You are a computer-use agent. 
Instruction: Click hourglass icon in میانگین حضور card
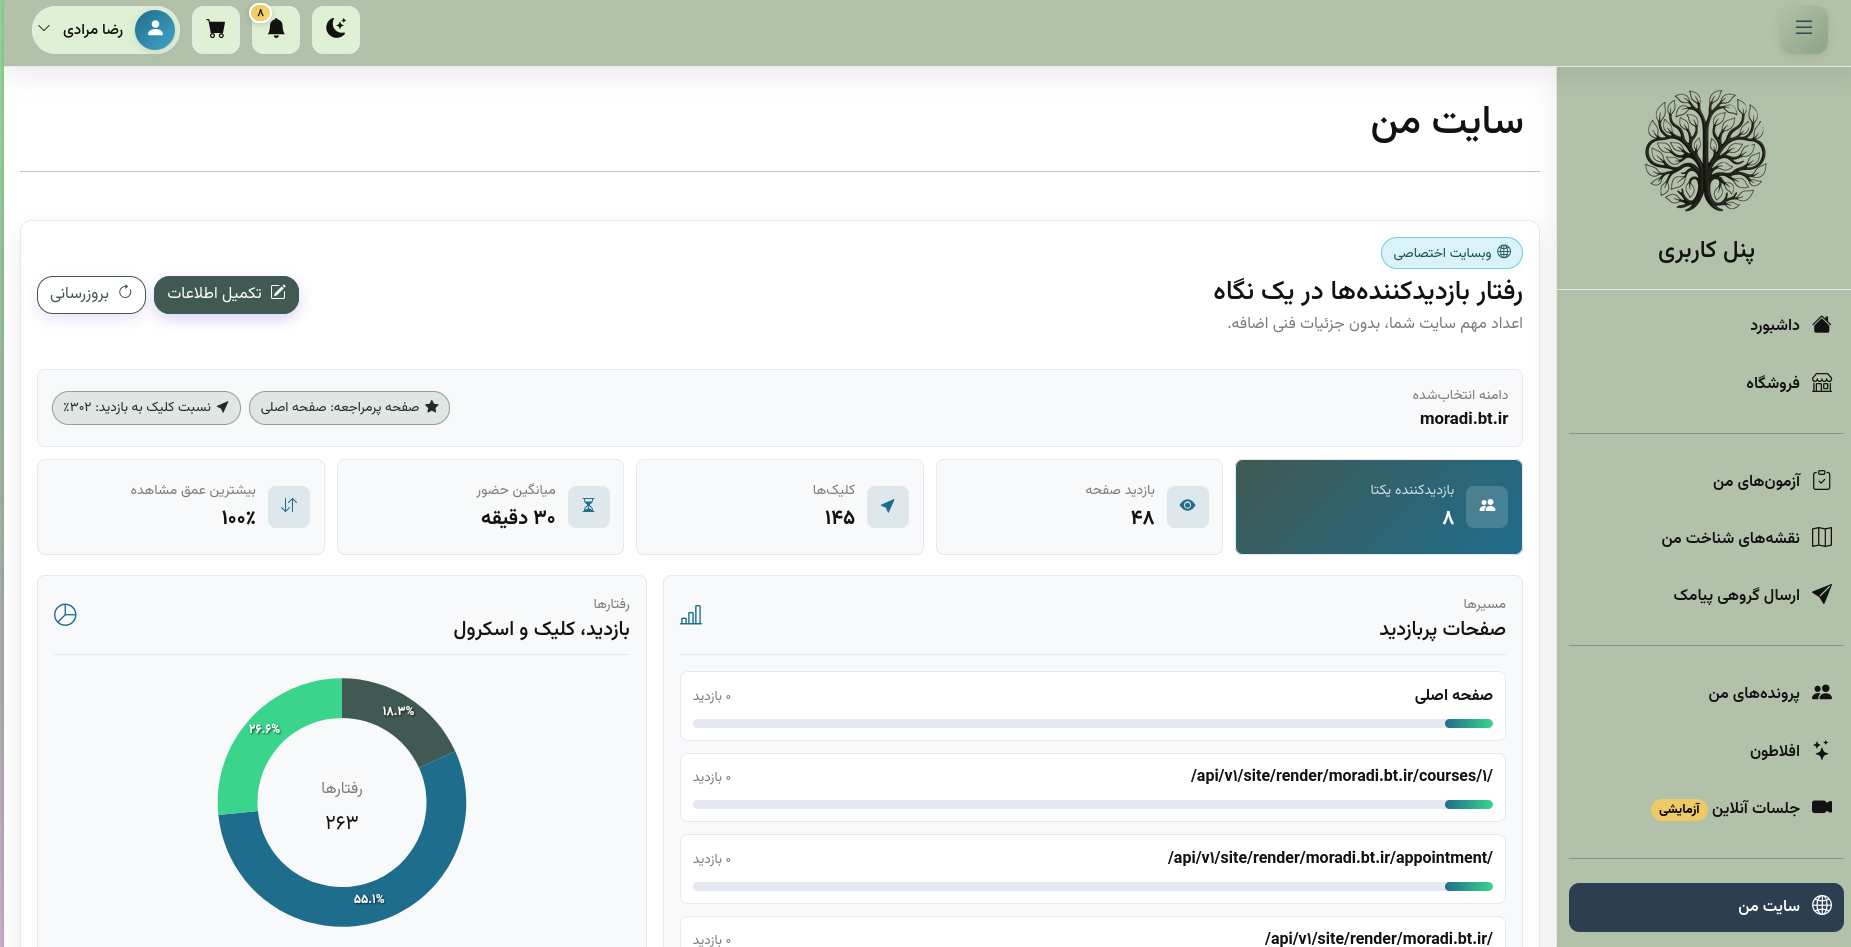point(589,506)
